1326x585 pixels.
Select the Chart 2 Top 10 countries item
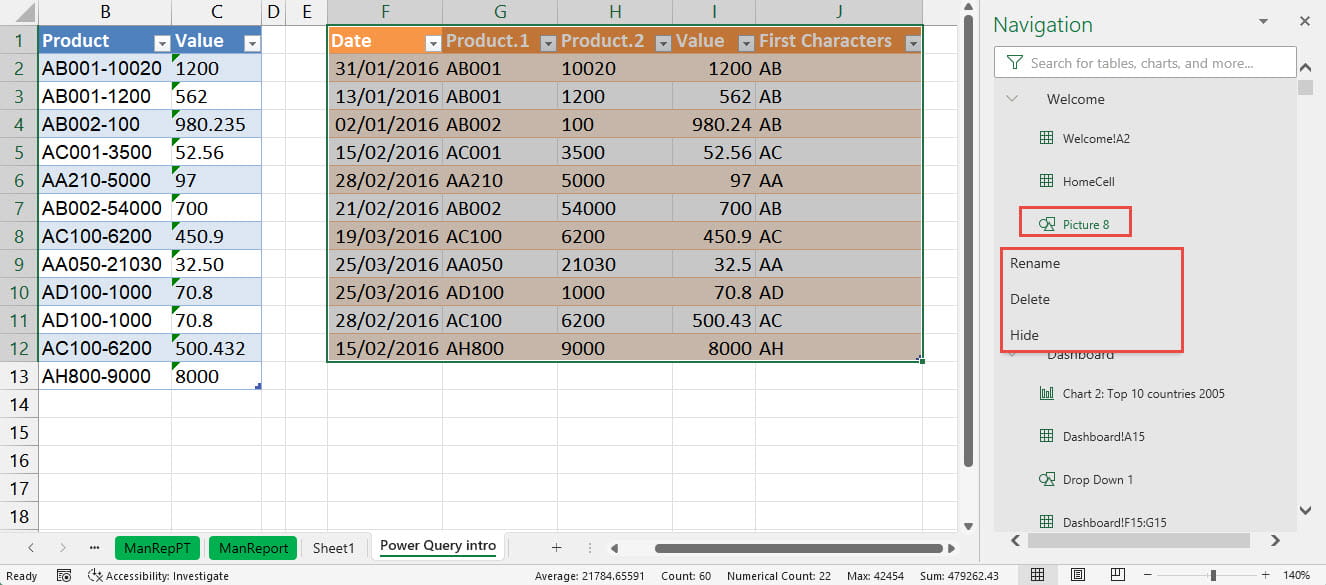(x=1143, y=393)
